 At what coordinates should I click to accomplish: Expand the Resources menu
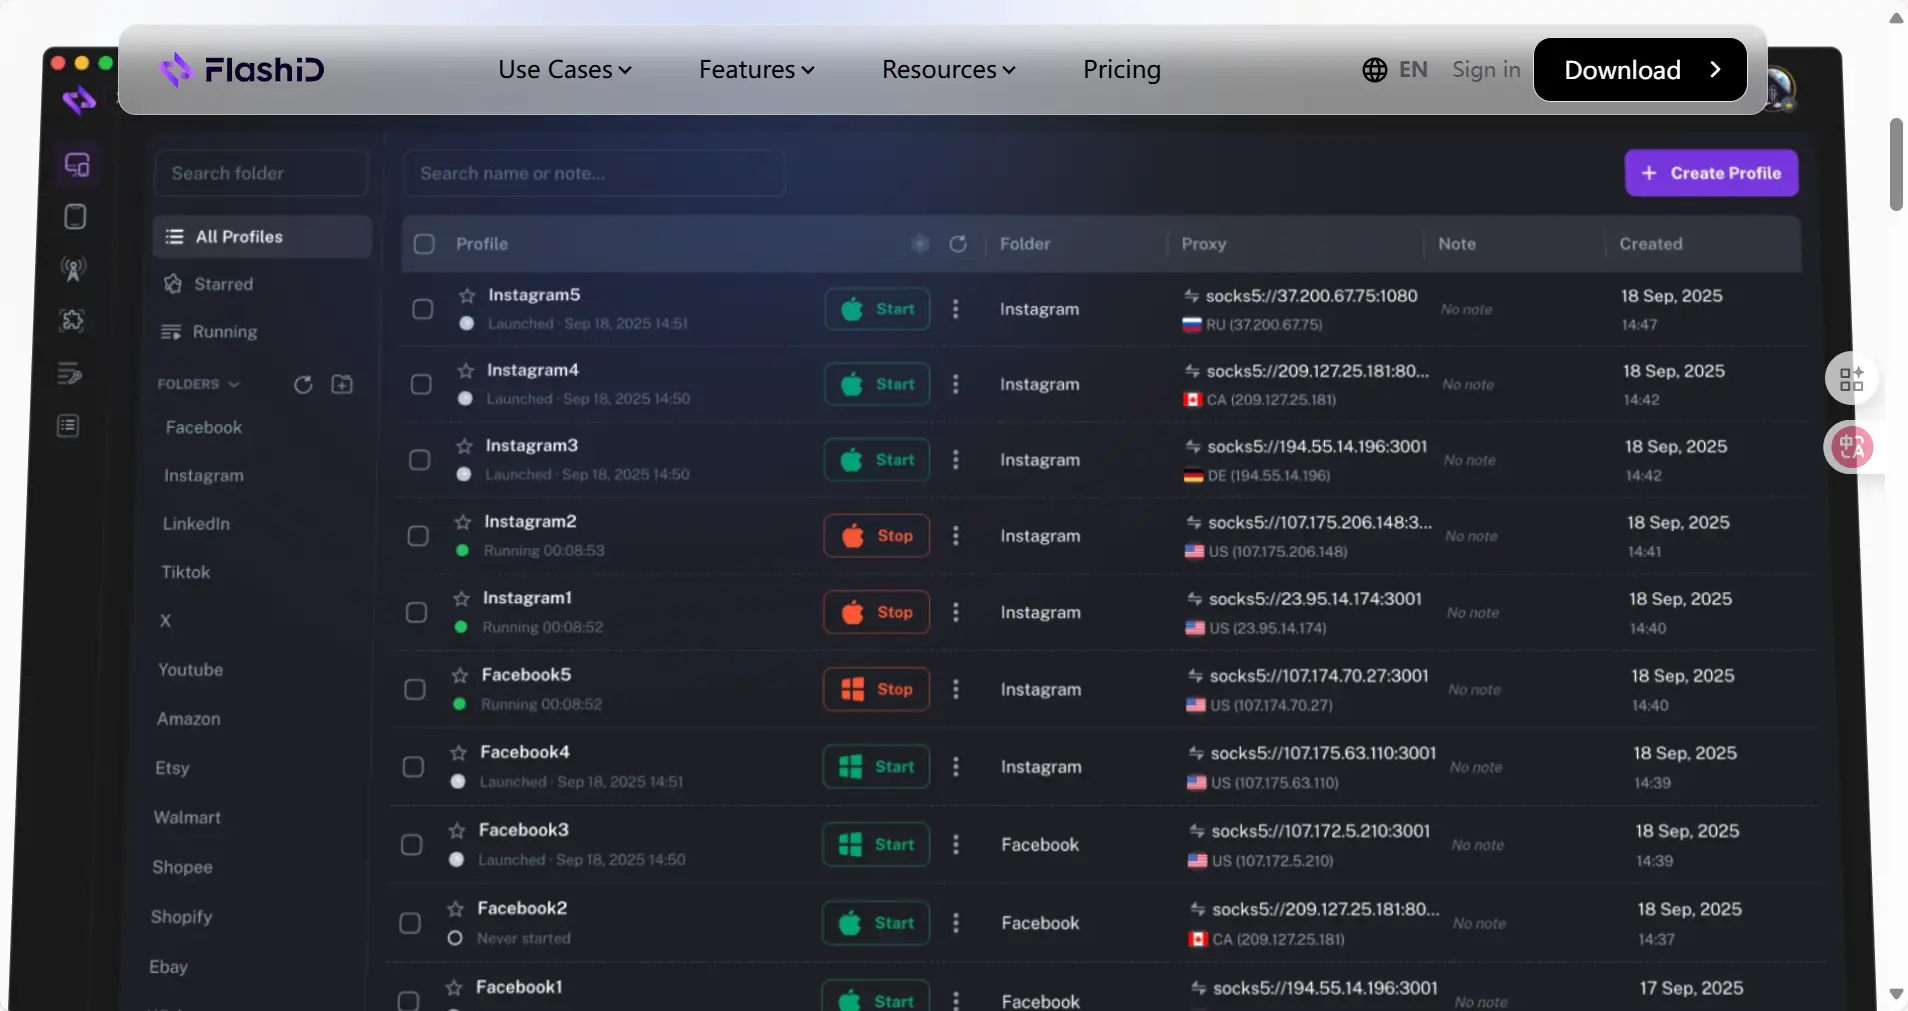(949, 70)
